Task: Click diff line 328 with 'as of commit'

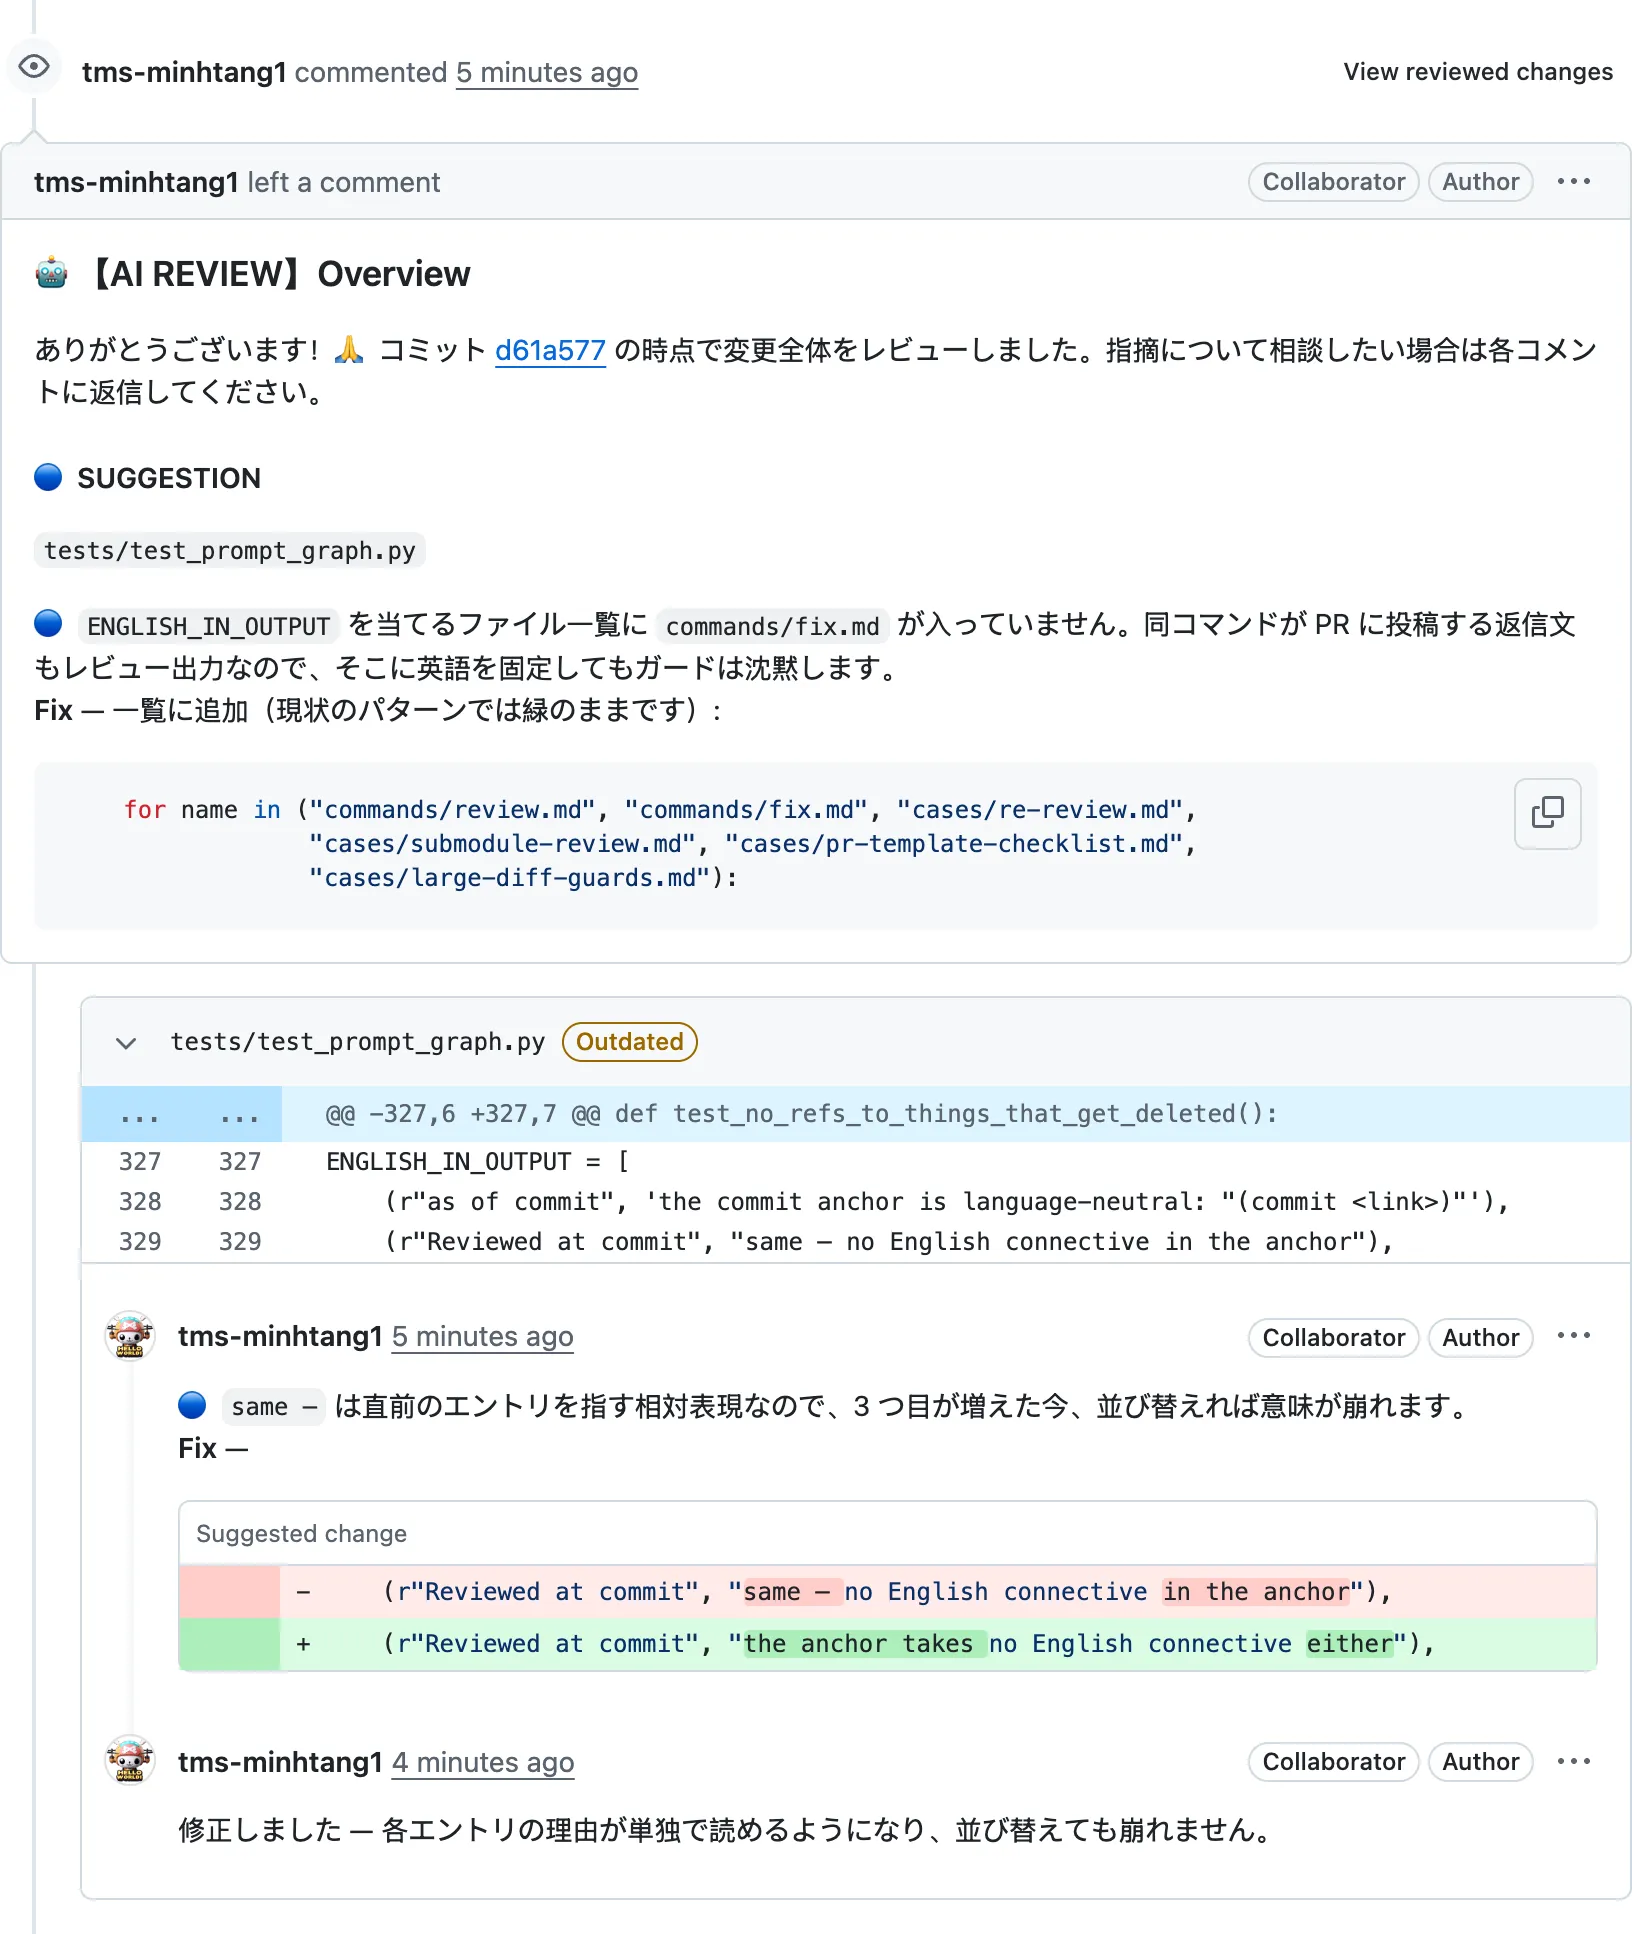Action: click(856, 1202)
